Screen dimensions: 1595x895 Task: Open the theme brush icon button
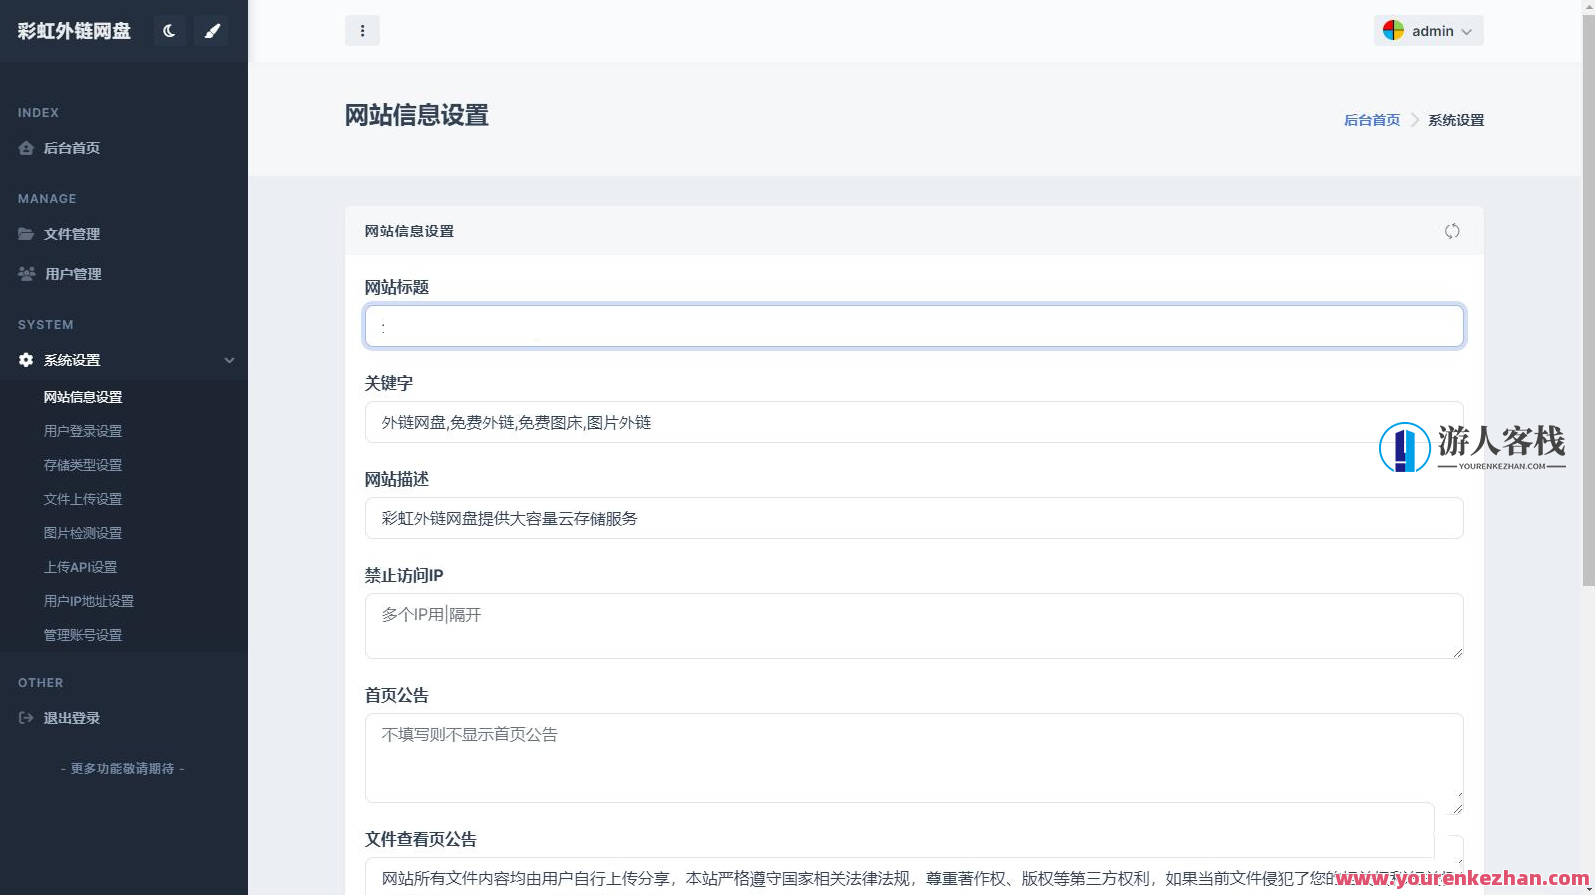[x=212, y=31]
